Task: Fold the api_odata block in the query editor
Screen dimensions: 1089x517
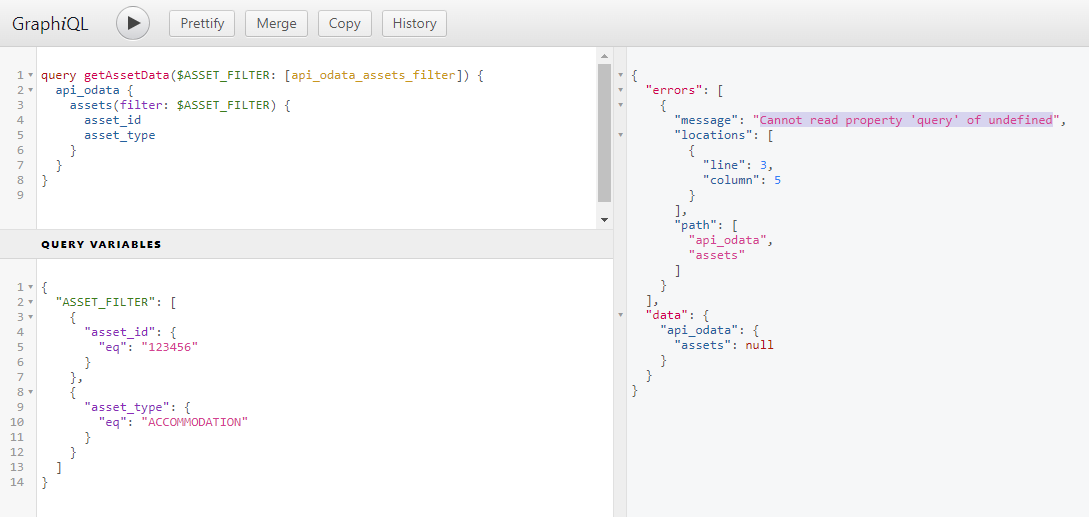Action: (x=31, y=91)
